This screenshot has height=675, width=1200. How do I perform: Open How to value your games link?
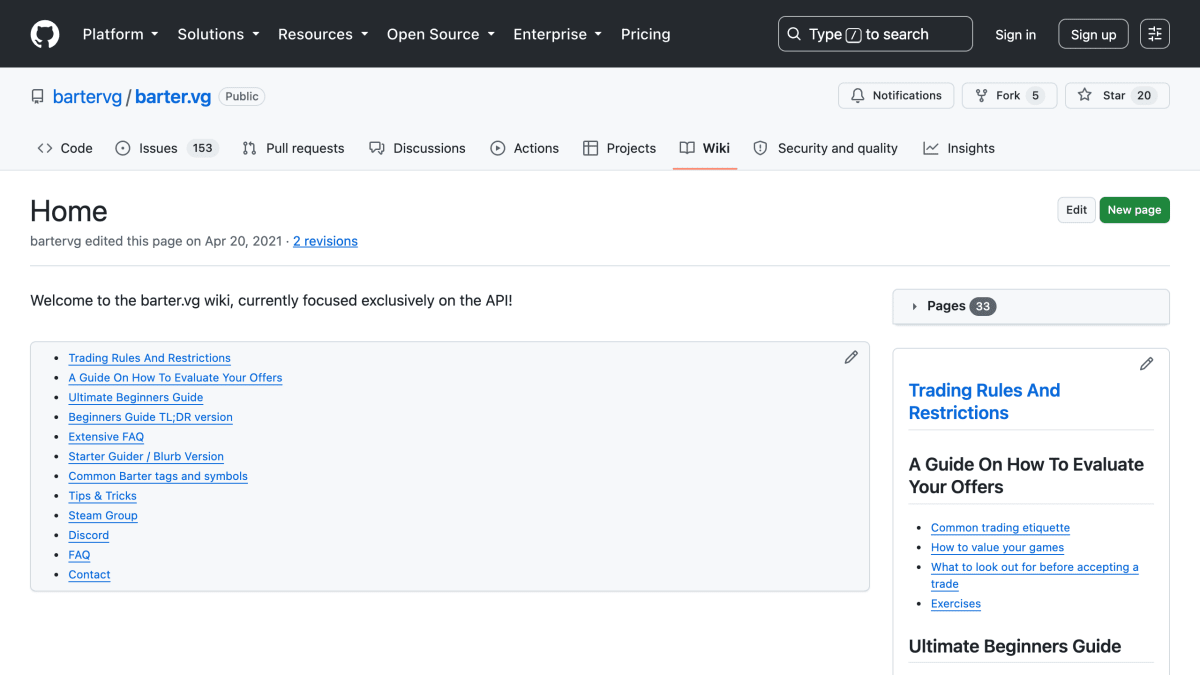pos(997,548)
